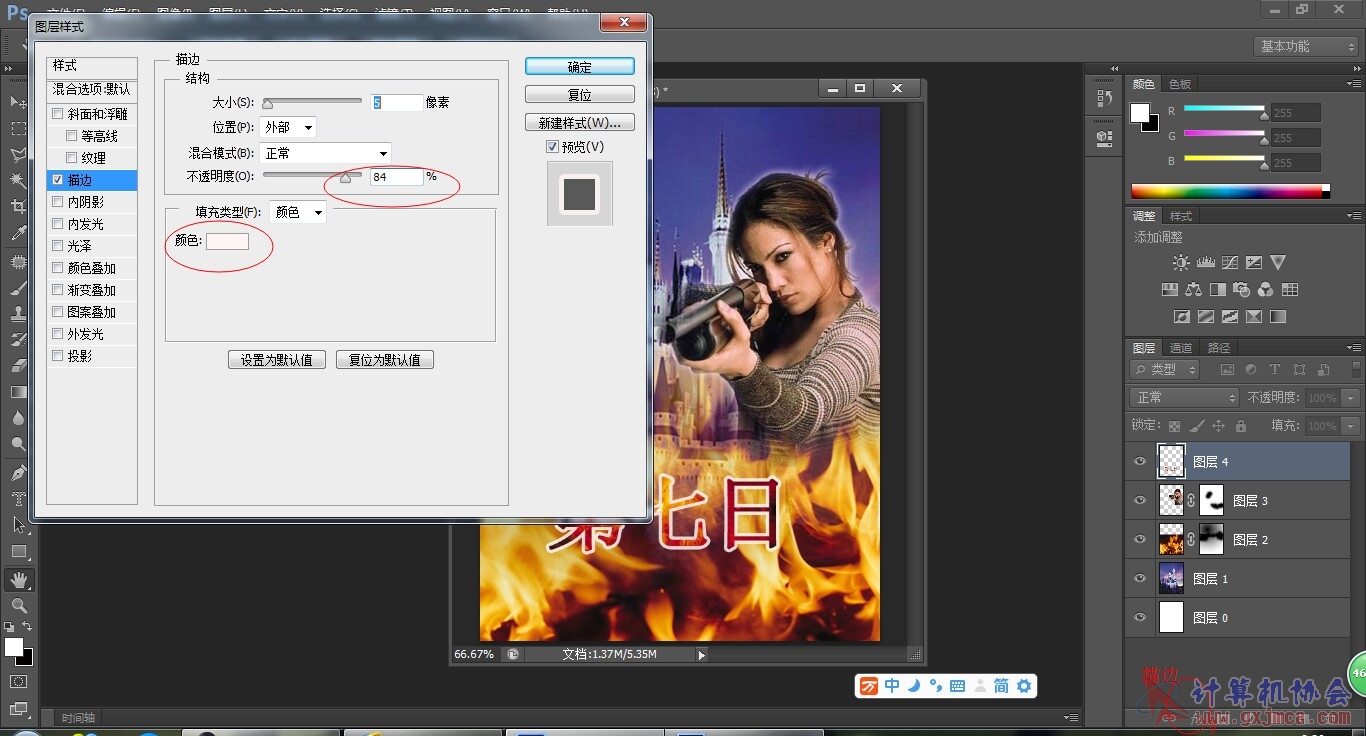The width and height of the screenshot is (1366, 736).
Task: Enable the 投影 checkbox
Action: click(58, 356)
